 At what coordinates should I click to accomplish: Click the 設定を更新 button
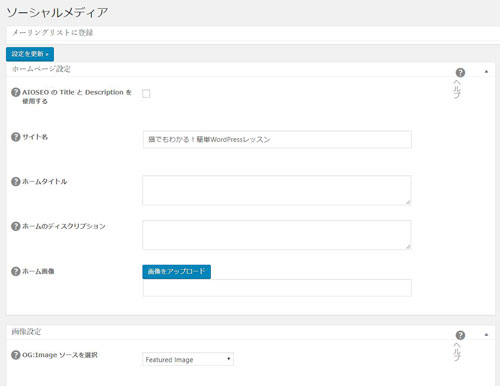30,54
